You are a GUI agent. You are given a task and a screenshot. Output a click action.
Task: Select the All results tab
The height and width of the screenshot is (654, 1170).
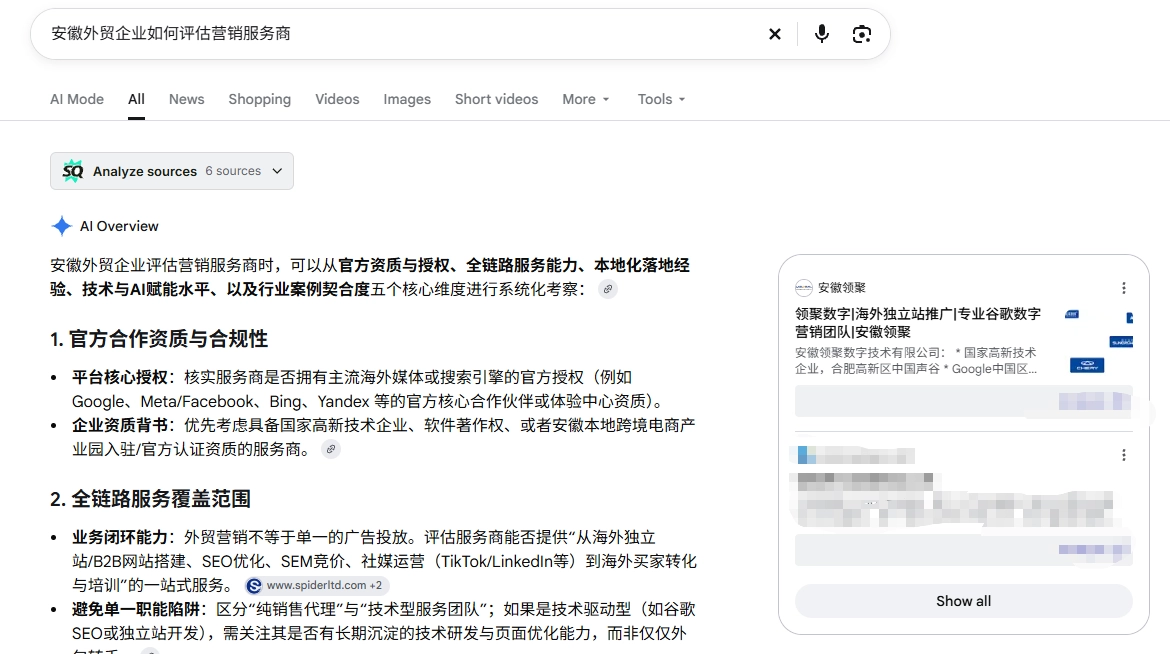136,99
